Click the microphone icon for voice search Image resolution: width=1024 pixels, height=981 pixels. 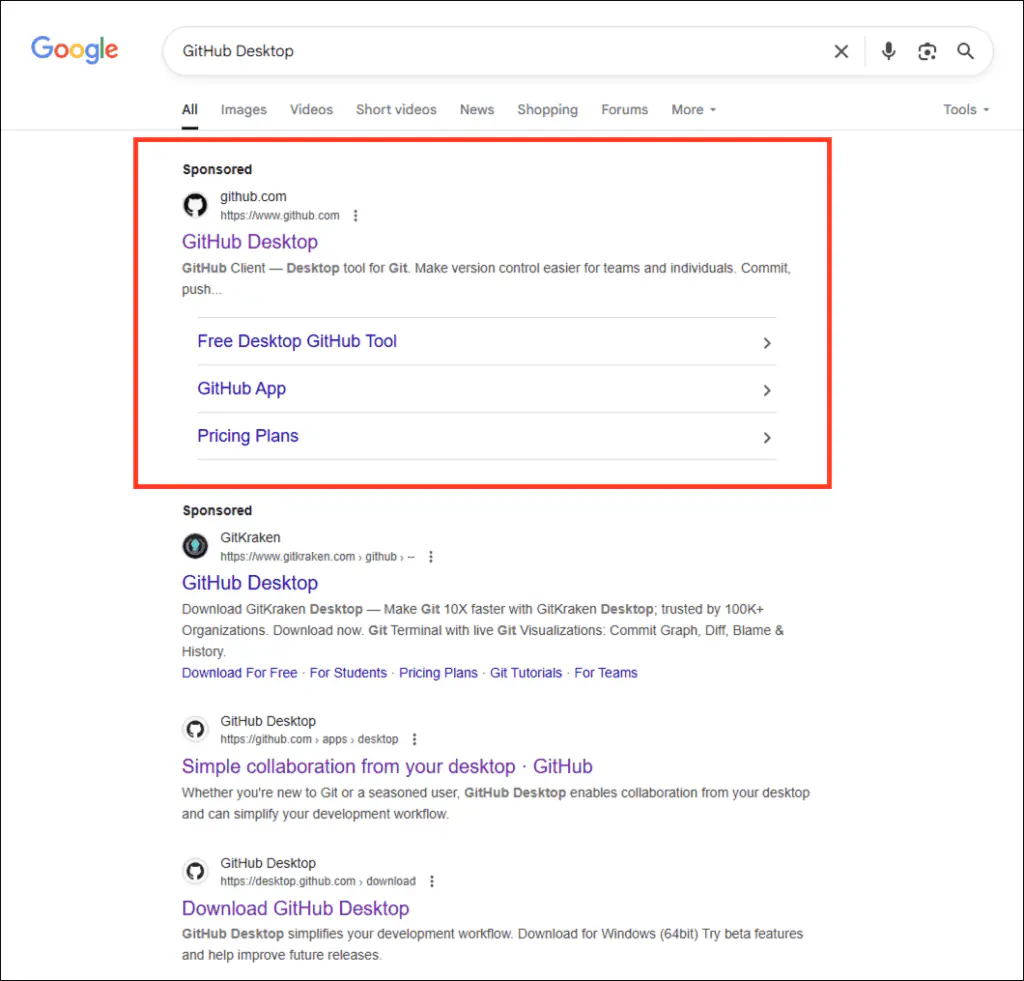pyautogui.click(x=888, y=51)
